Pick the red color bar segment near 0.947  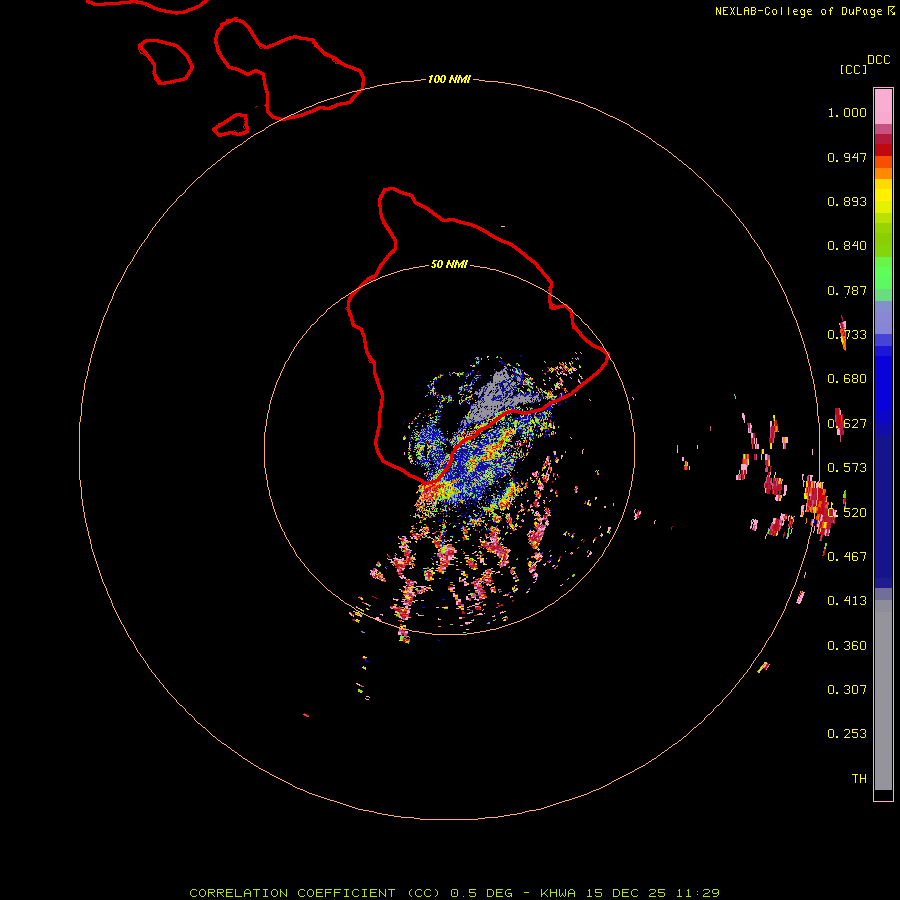point(883,150)
